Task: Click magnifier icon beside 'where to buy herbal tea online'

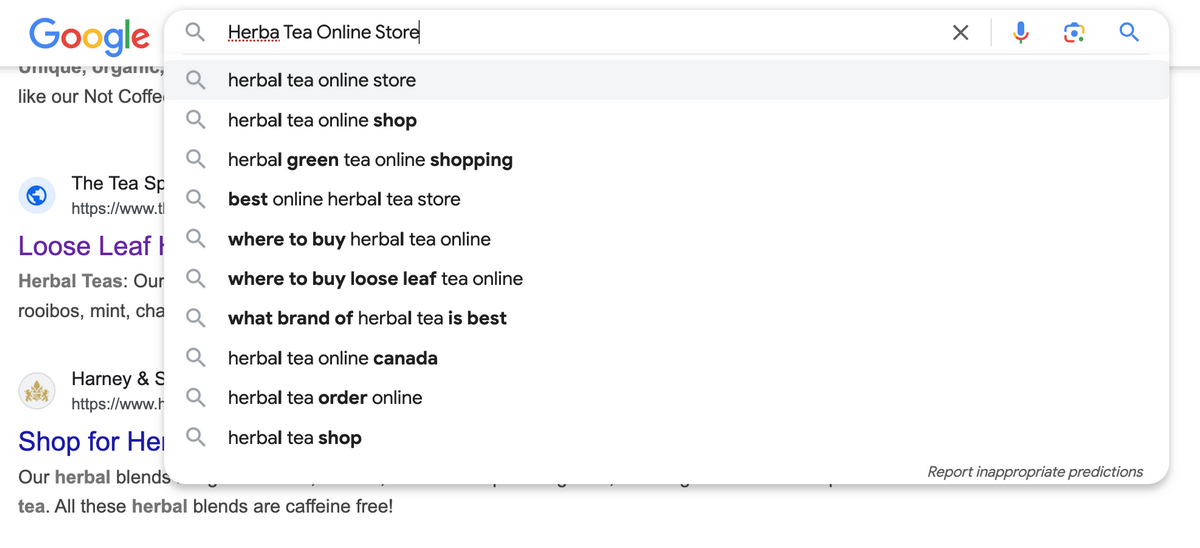Action: click(x=196, y=239)
